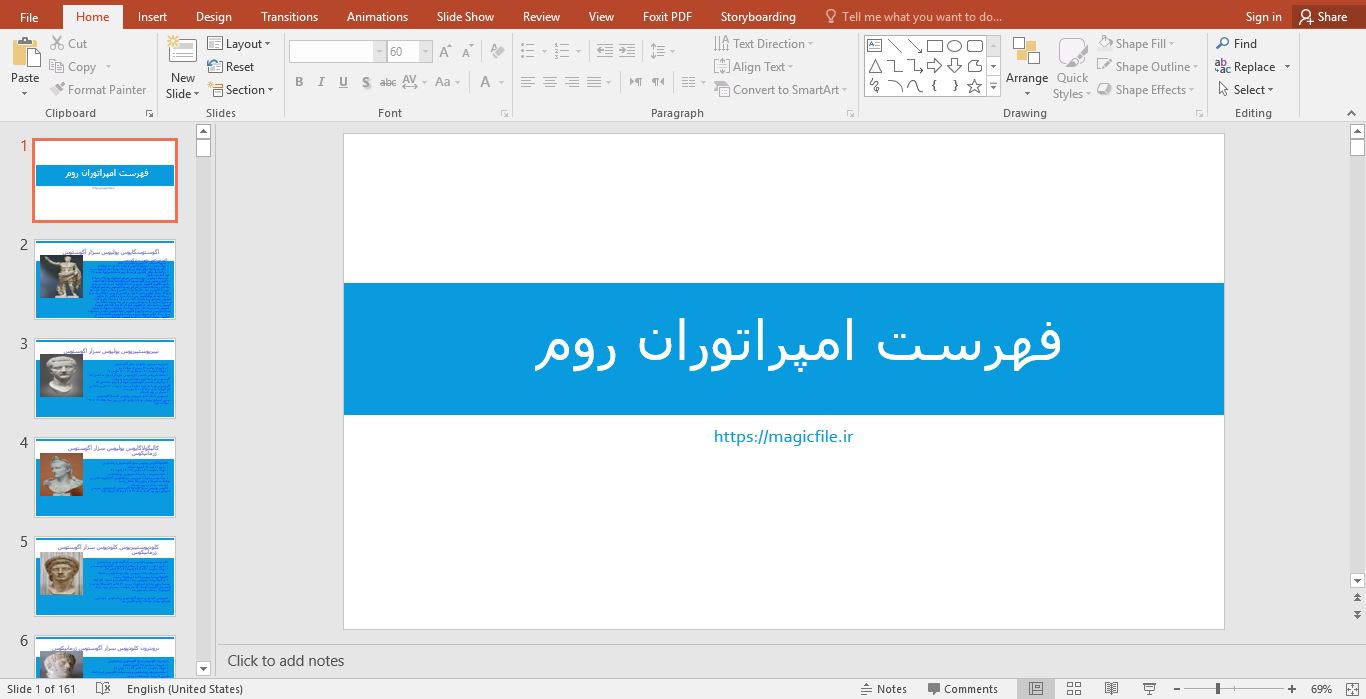
Task: Toggle Bold formatting
Action: tap(299, 82)
